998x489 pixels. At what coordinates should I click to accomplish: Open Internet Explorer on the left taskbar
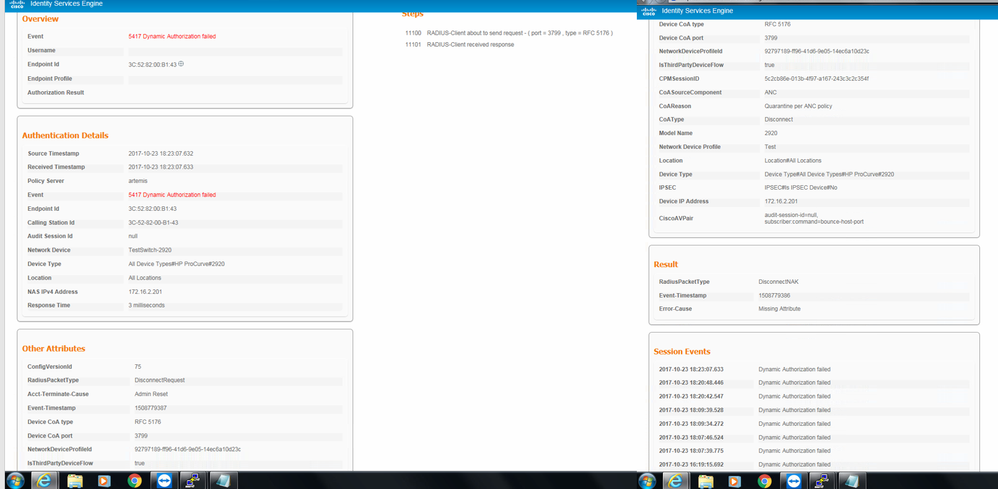[x=45, y=481]
